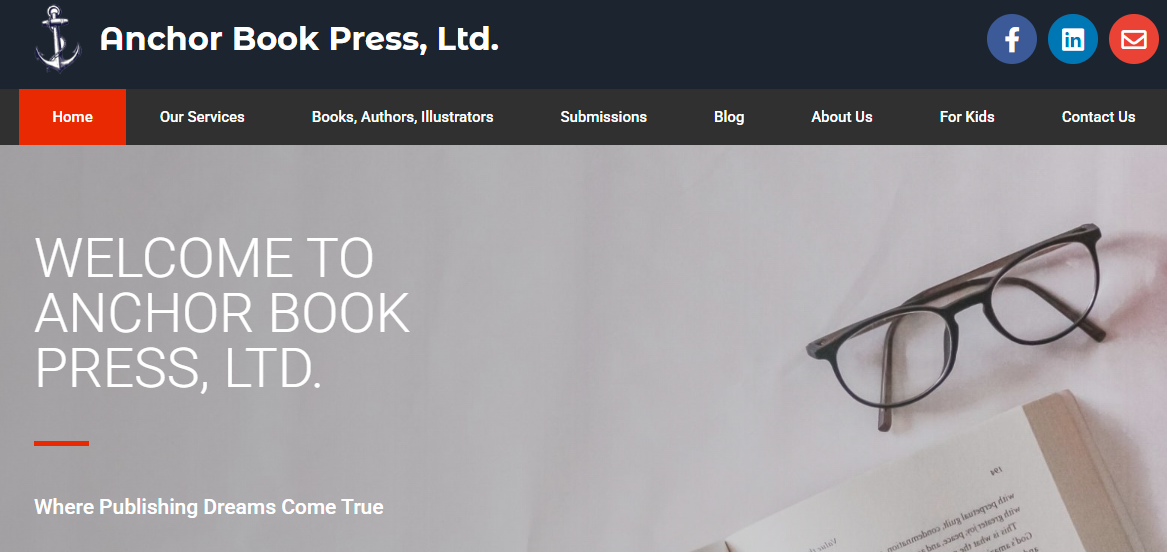Open the Blog page
The width and height of the screenshot is (1167, 552).
(x=729, y=117)
